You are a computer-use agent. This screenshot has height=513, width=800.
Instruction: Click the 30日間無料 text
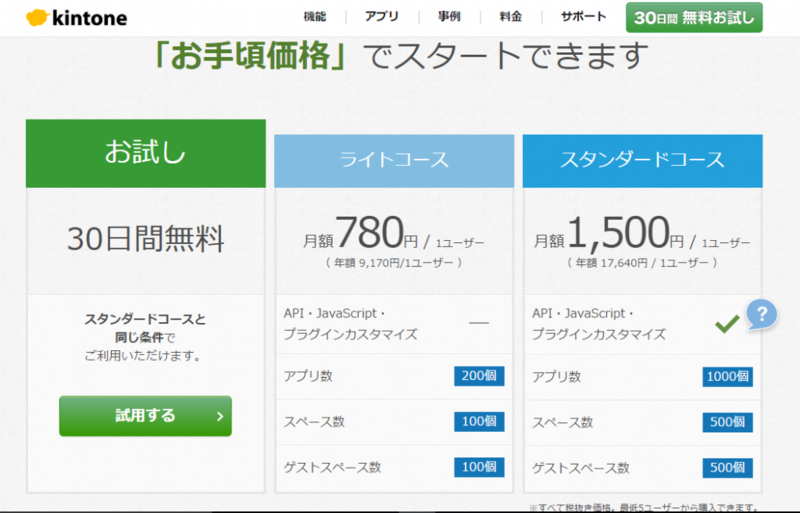point(146,239)
